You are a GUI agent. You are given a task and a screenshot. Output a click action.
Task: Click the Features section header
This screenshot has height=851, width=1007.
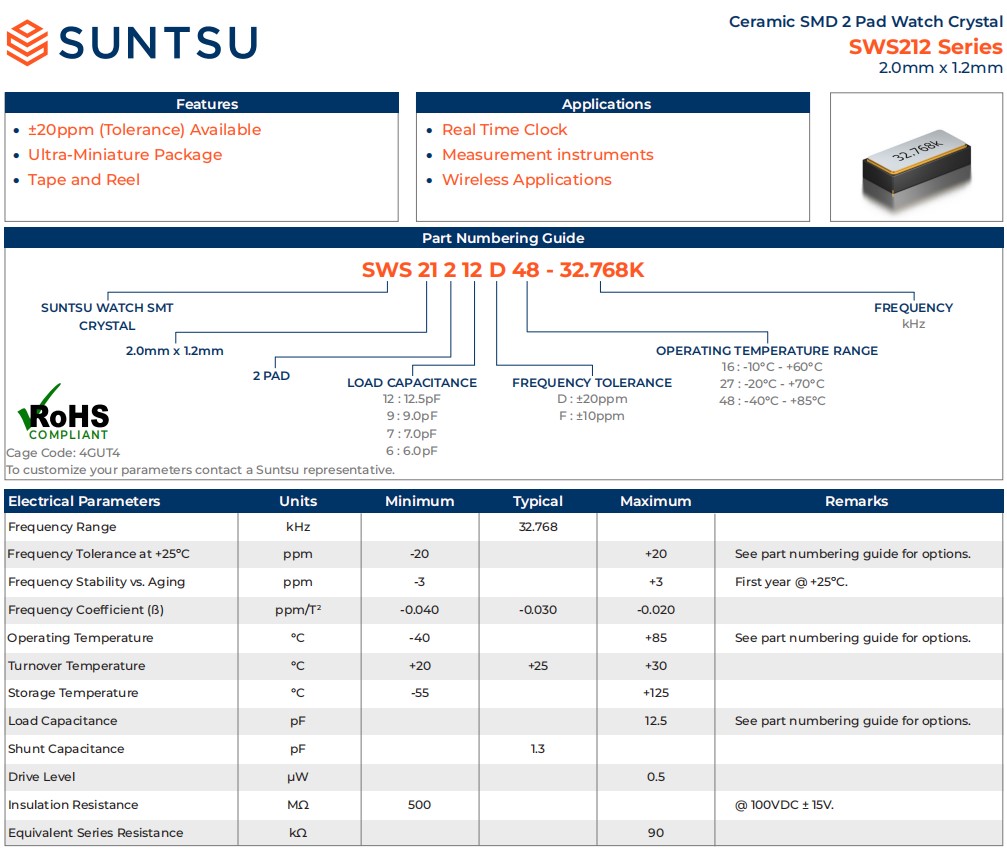tap(202, 103)
